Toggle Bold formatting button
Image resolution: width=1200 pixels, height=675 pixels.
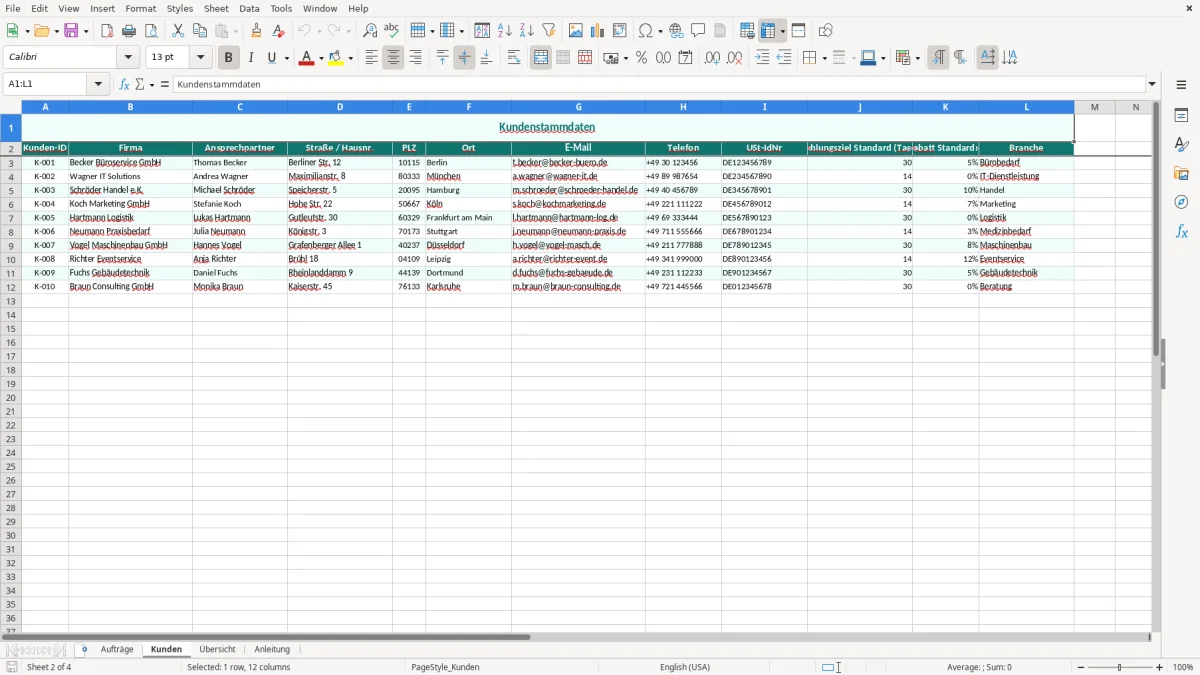coord(228,58)
